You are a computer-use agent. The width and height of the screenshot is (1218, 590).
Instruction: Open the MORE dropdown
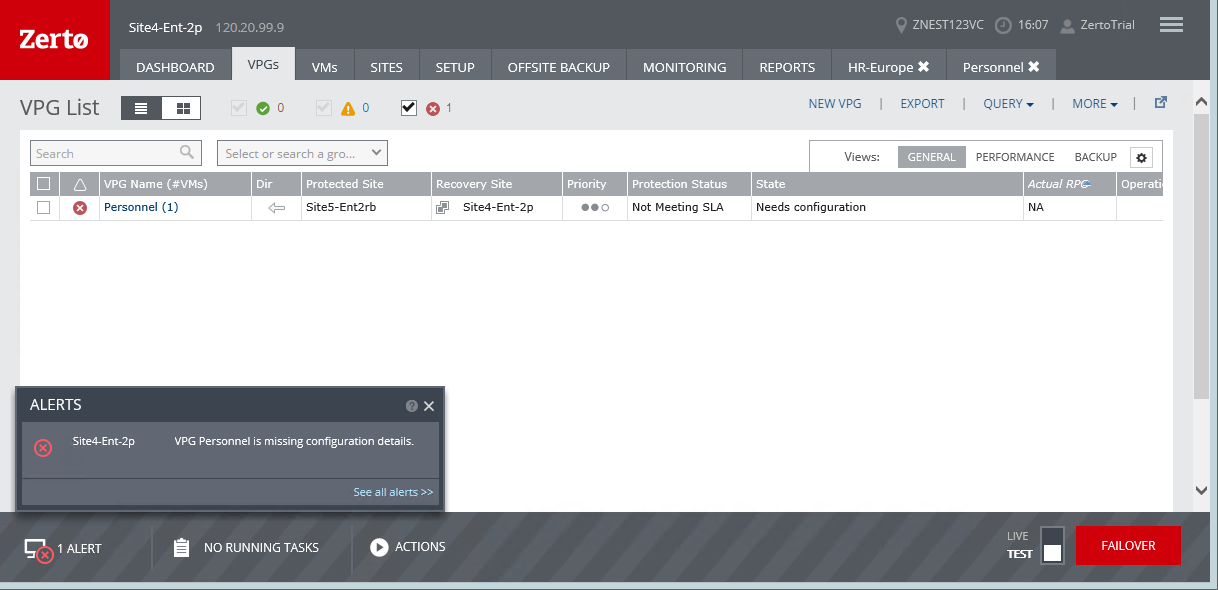(x=1095, y=103)
